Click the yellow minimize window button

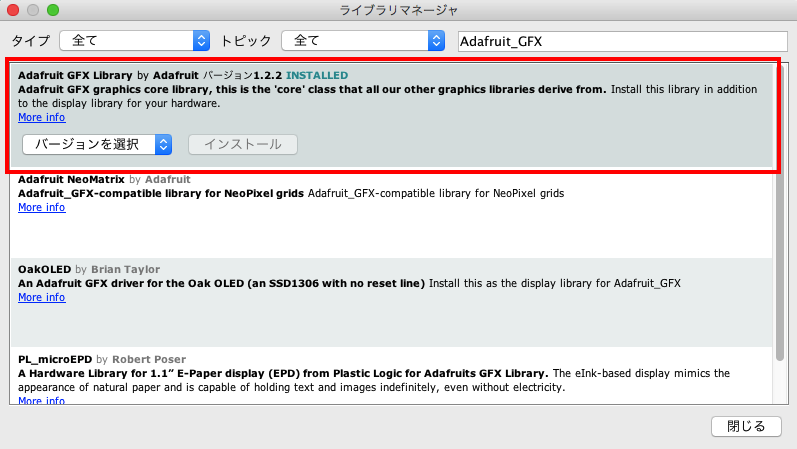point(33,10)
